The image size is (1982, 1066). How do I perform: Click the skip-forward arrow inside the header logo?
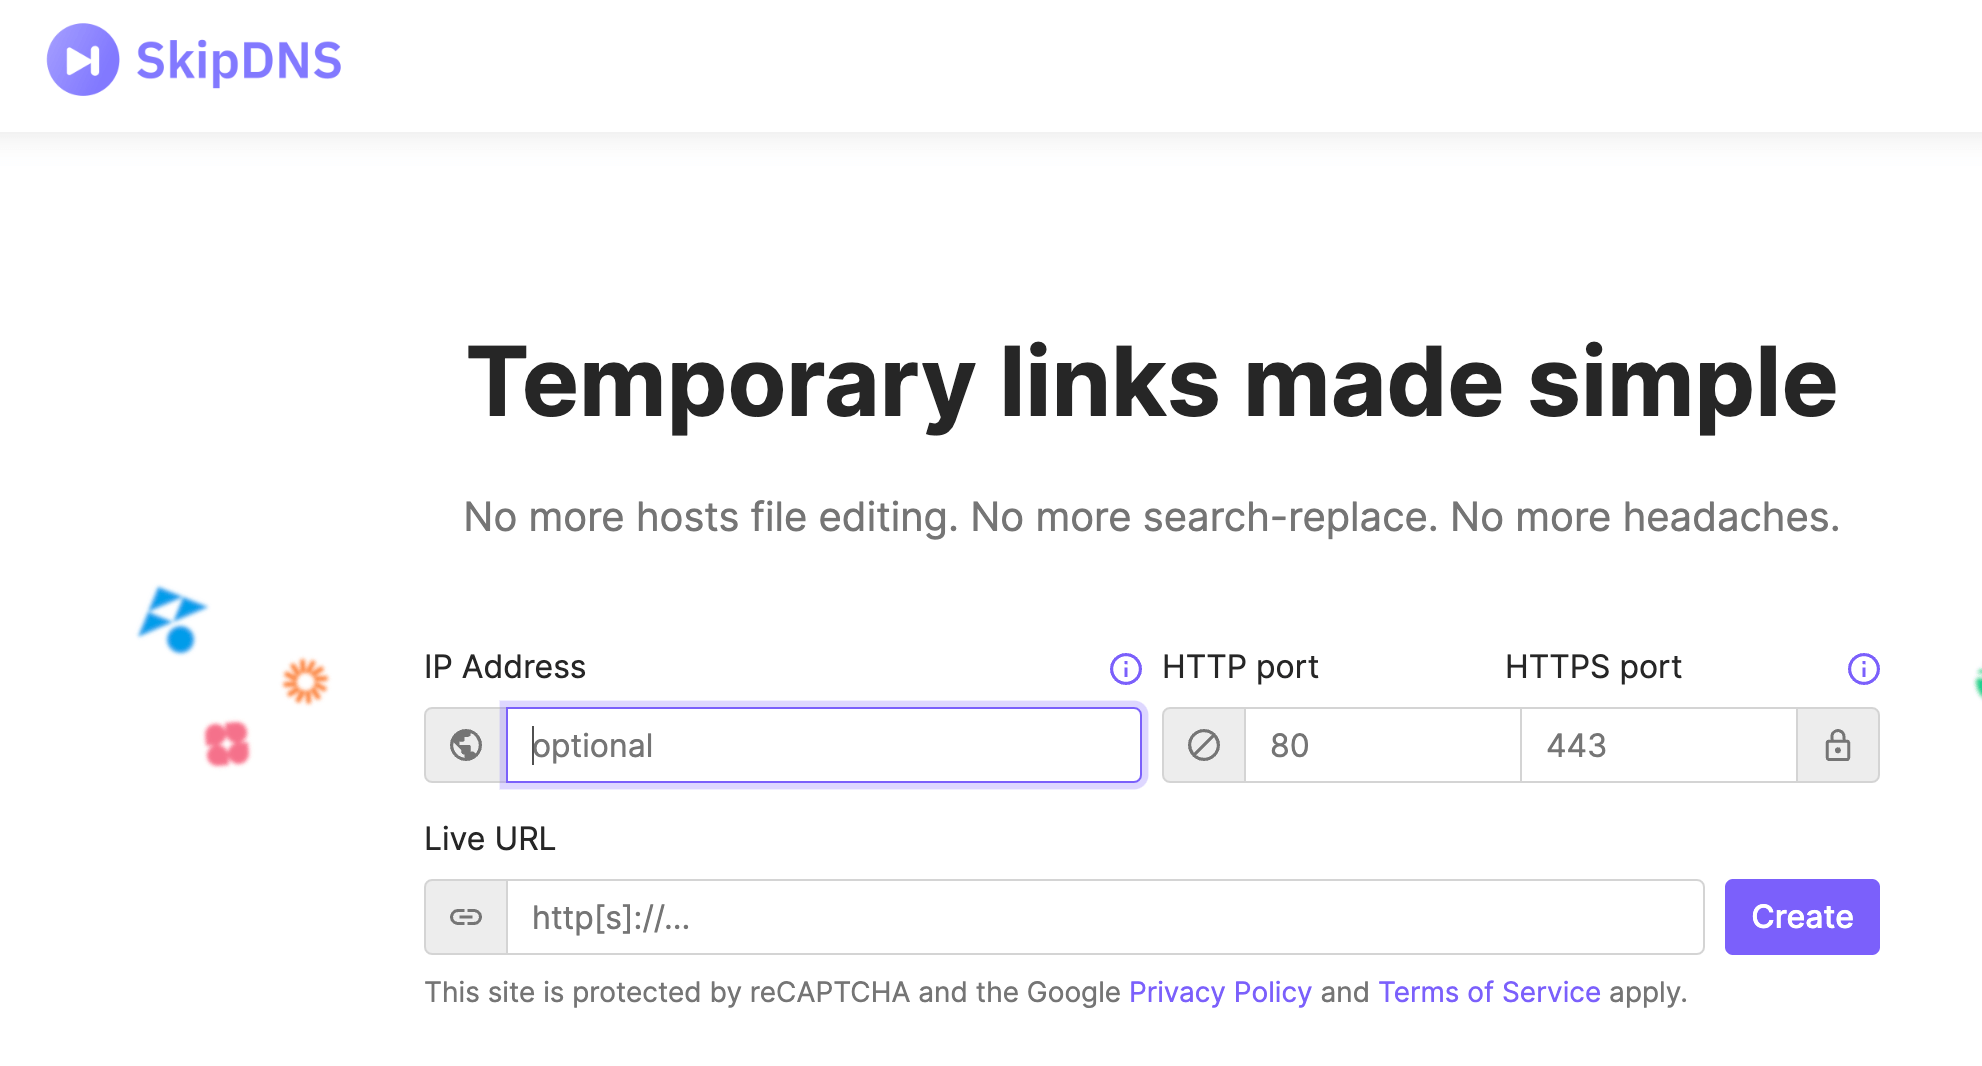82,60
